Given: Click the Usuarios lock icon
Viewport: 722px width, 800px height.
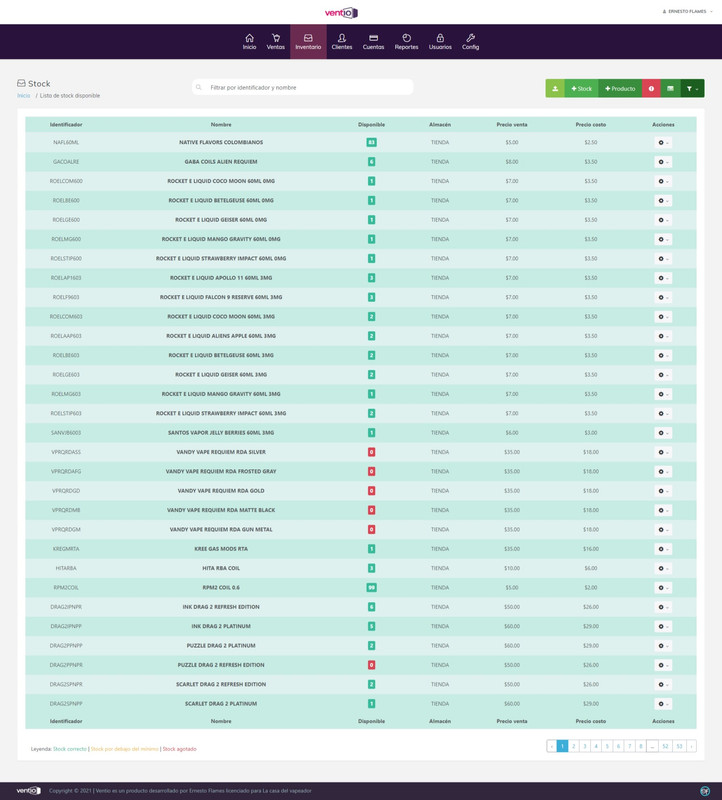Looking at the screenshot, I should [x=440, y=38].
